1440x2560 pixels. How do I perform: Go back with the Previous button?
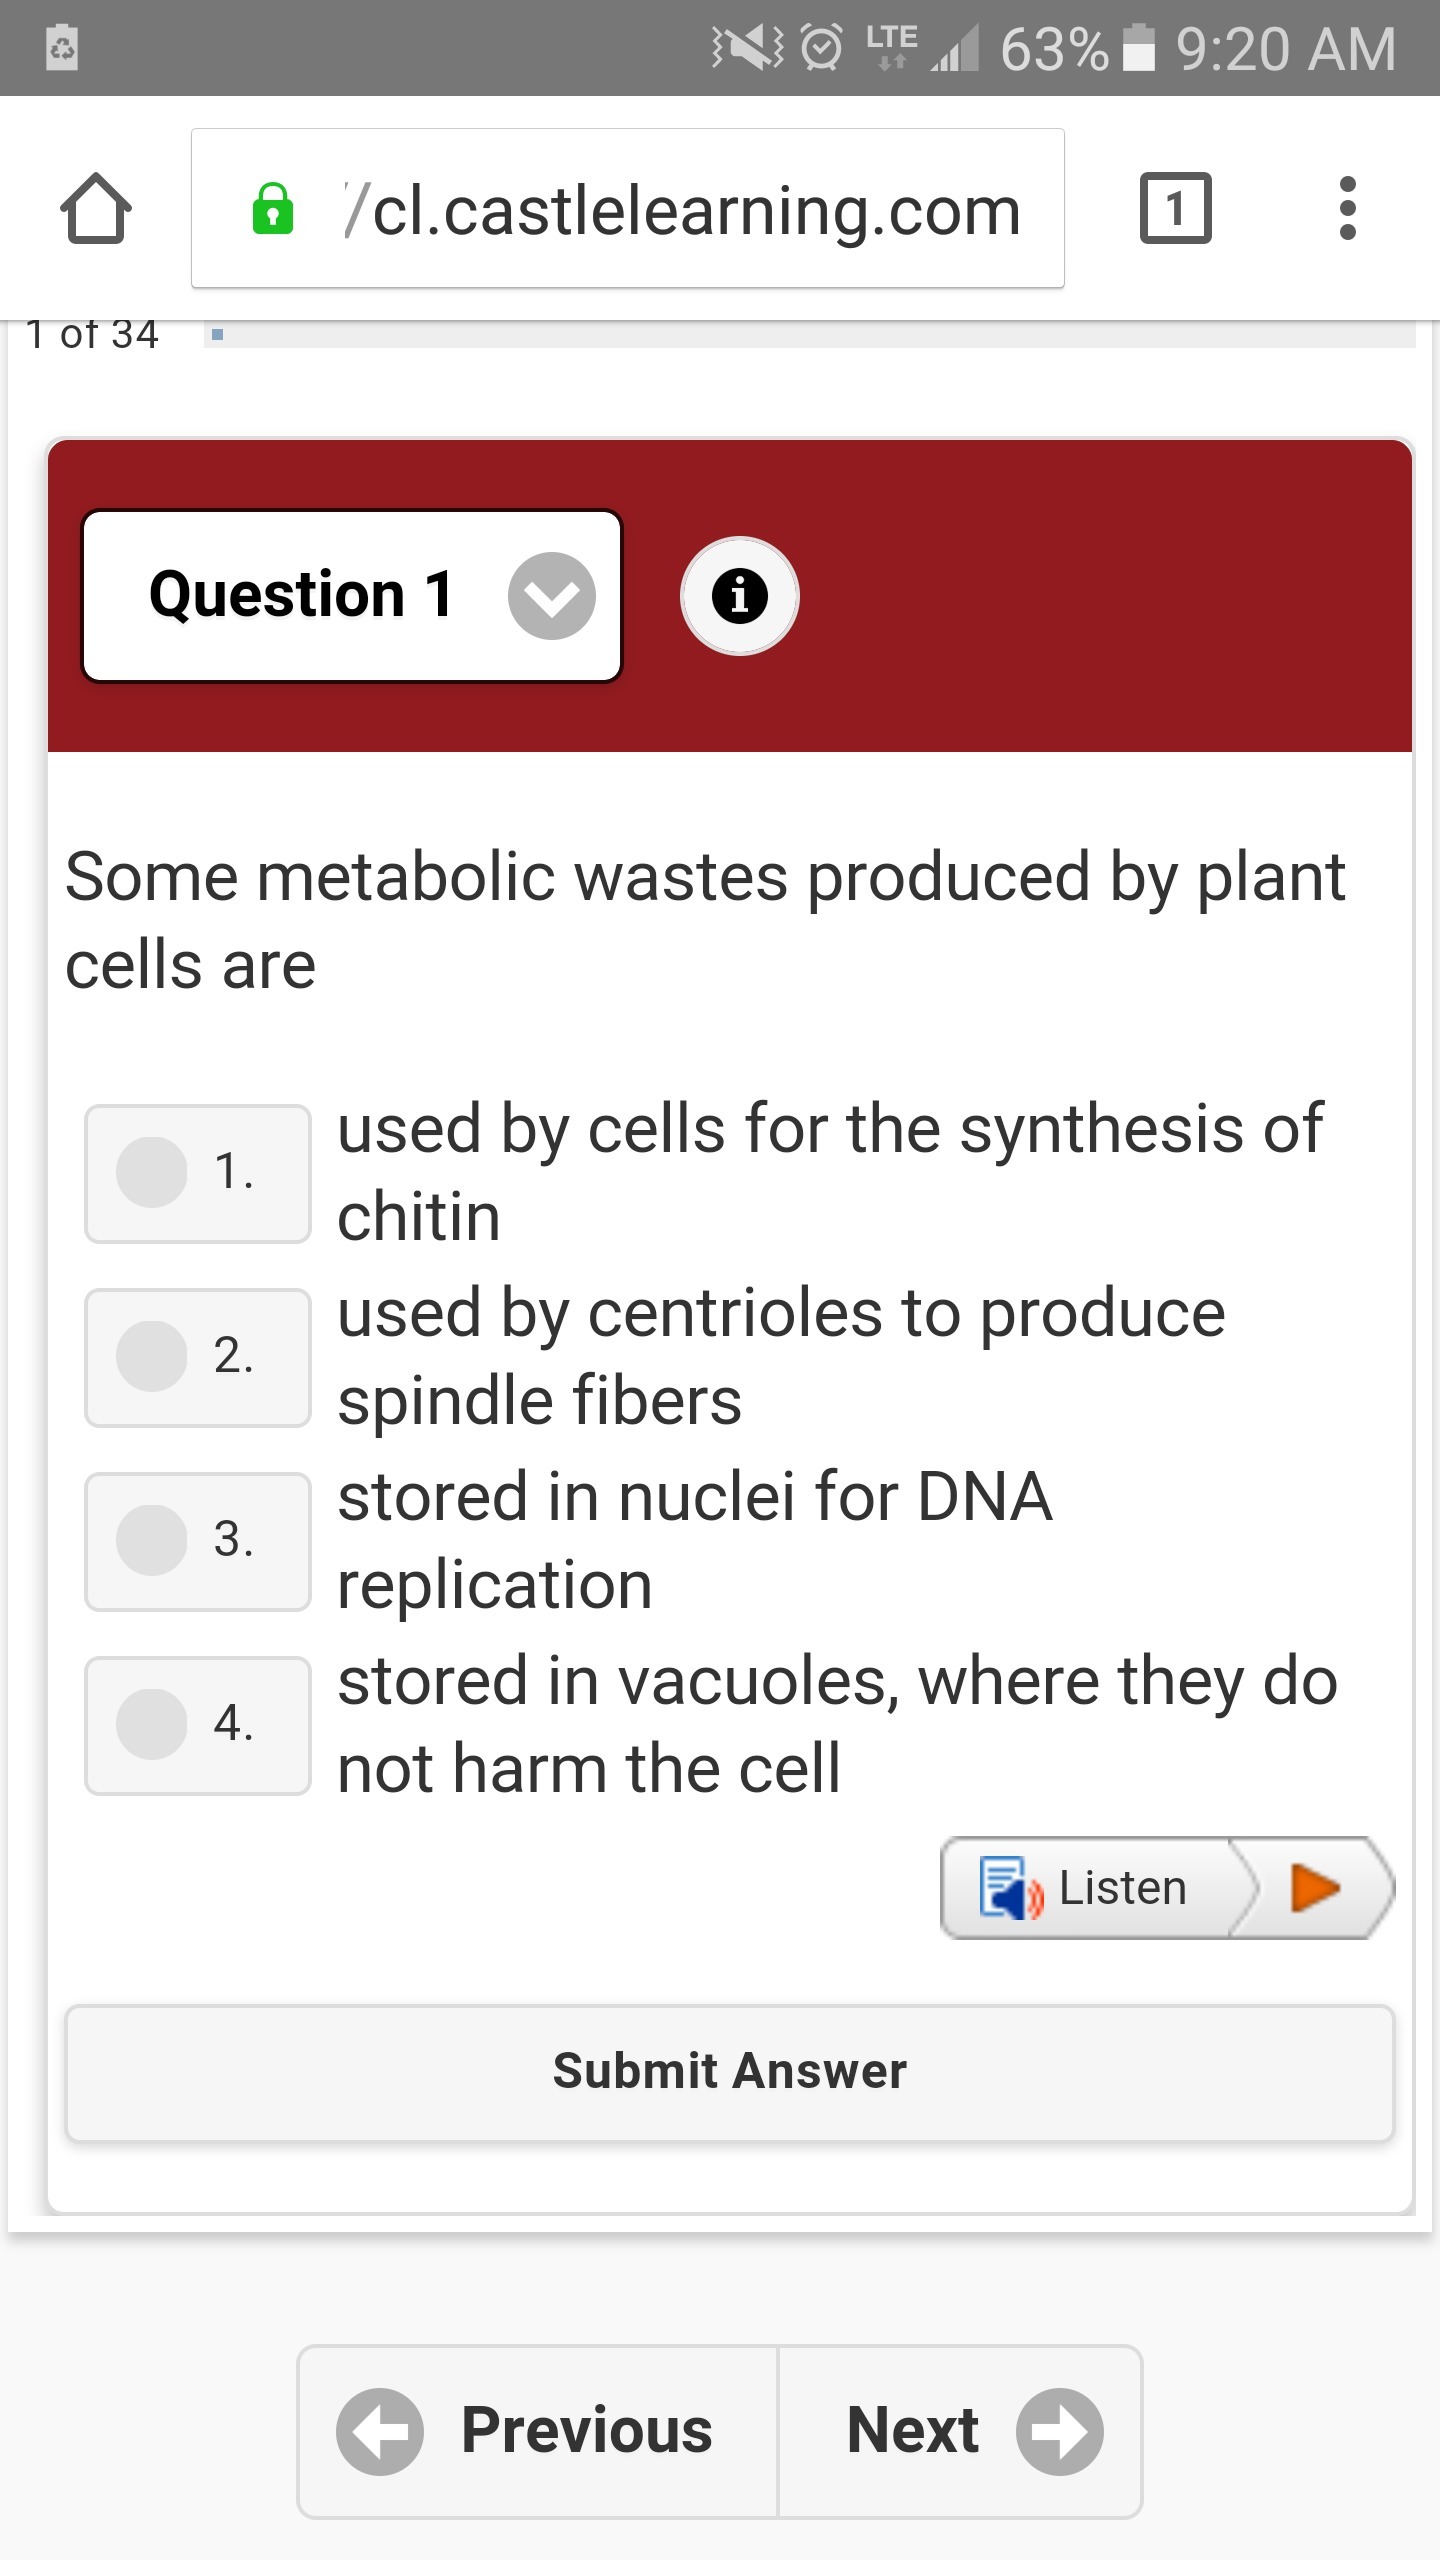538,2431
